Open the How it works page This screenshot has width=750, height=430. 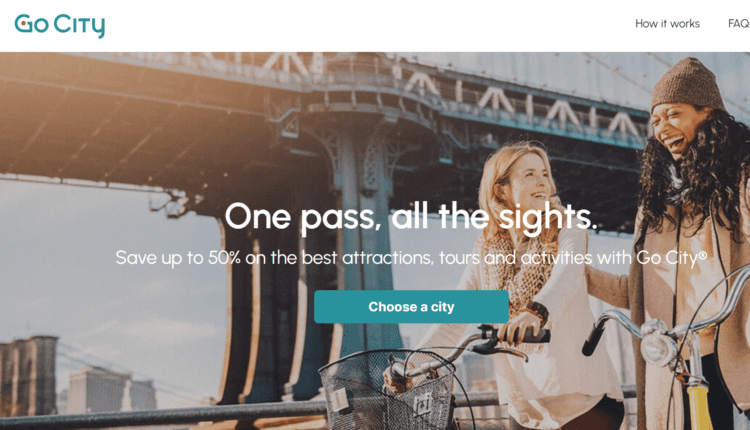(667, 23)
